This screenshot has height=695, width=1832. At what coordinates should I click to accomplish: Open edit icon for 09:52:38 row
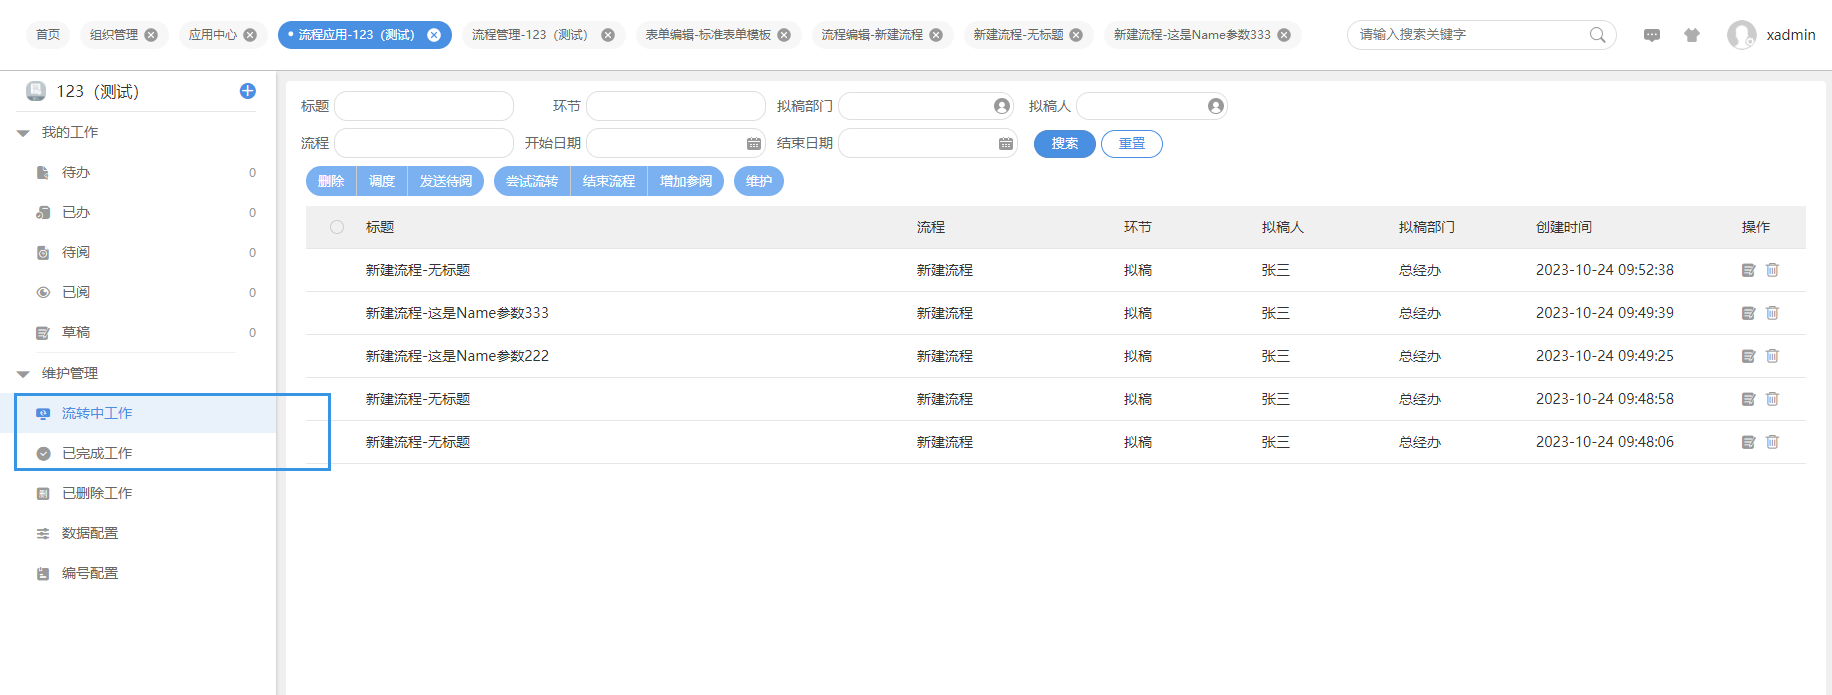pyautogui.click(x=1748, y=270)
